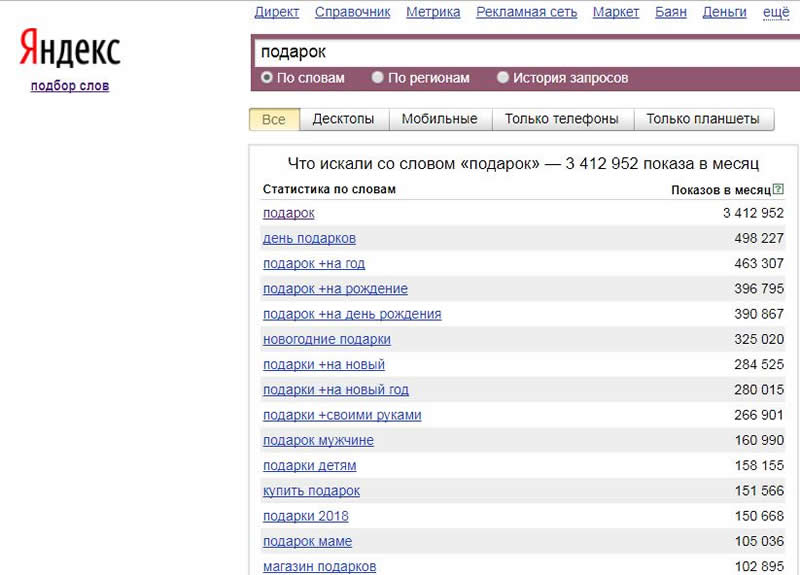Select the 'Все' devices tab
800x575 pixels.
pos(273,119)
